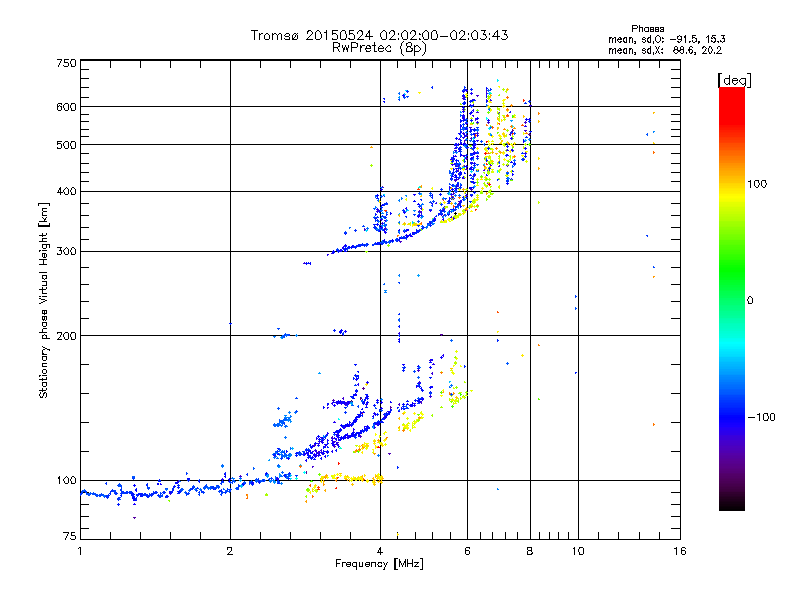This screenshot has height=600, width=800.
Task: Click the x-axis tick label '8'
Action: [530, 551]
